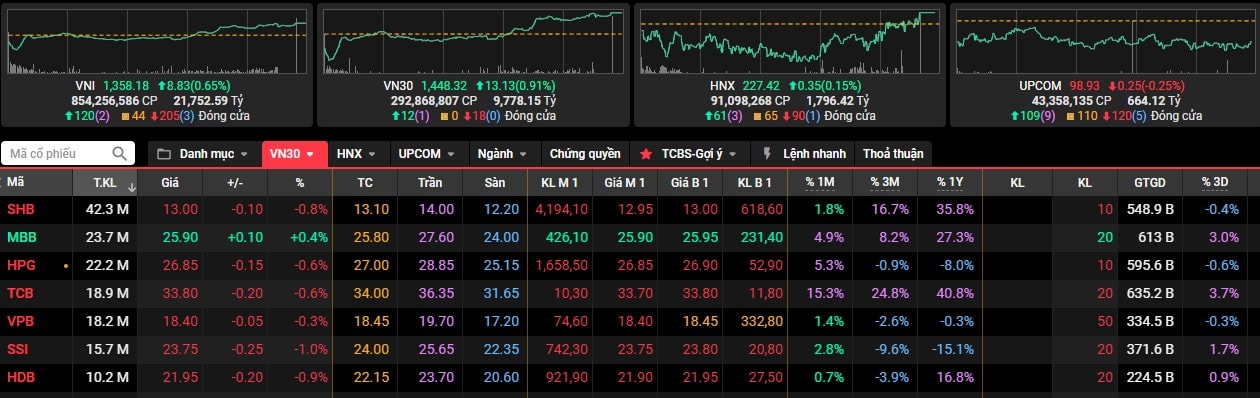1260x398 pixels.
Task: Click the orange dot beside HPG
Action: 66,267
